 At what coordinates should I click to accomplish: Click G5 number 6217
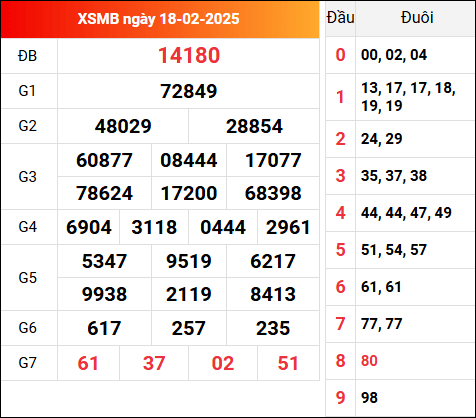click(x=273, y=261)
